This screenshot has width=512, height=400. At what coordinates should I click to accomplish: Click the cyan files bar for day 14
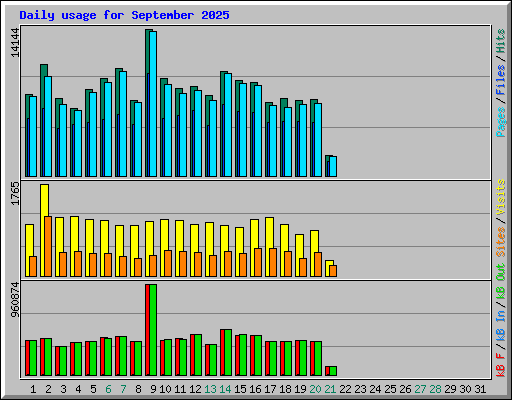pos(228,125)
